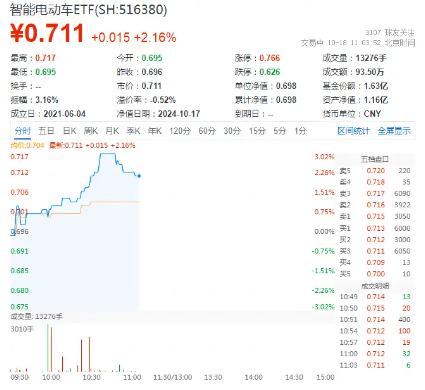The image size is (425, 390).
Task: Select the 30分 interval tab
Action: [x=232, y=131]
